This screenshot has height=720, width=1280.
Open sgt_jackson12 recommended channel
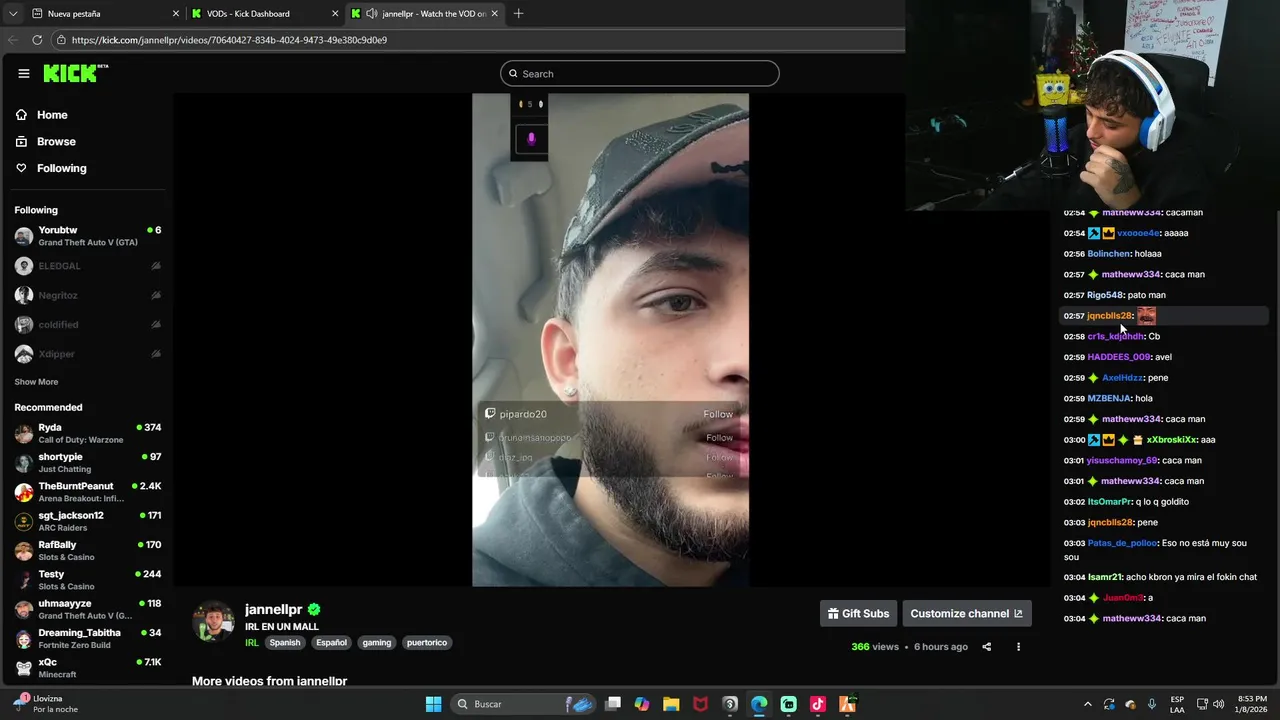tap(88, 521)
